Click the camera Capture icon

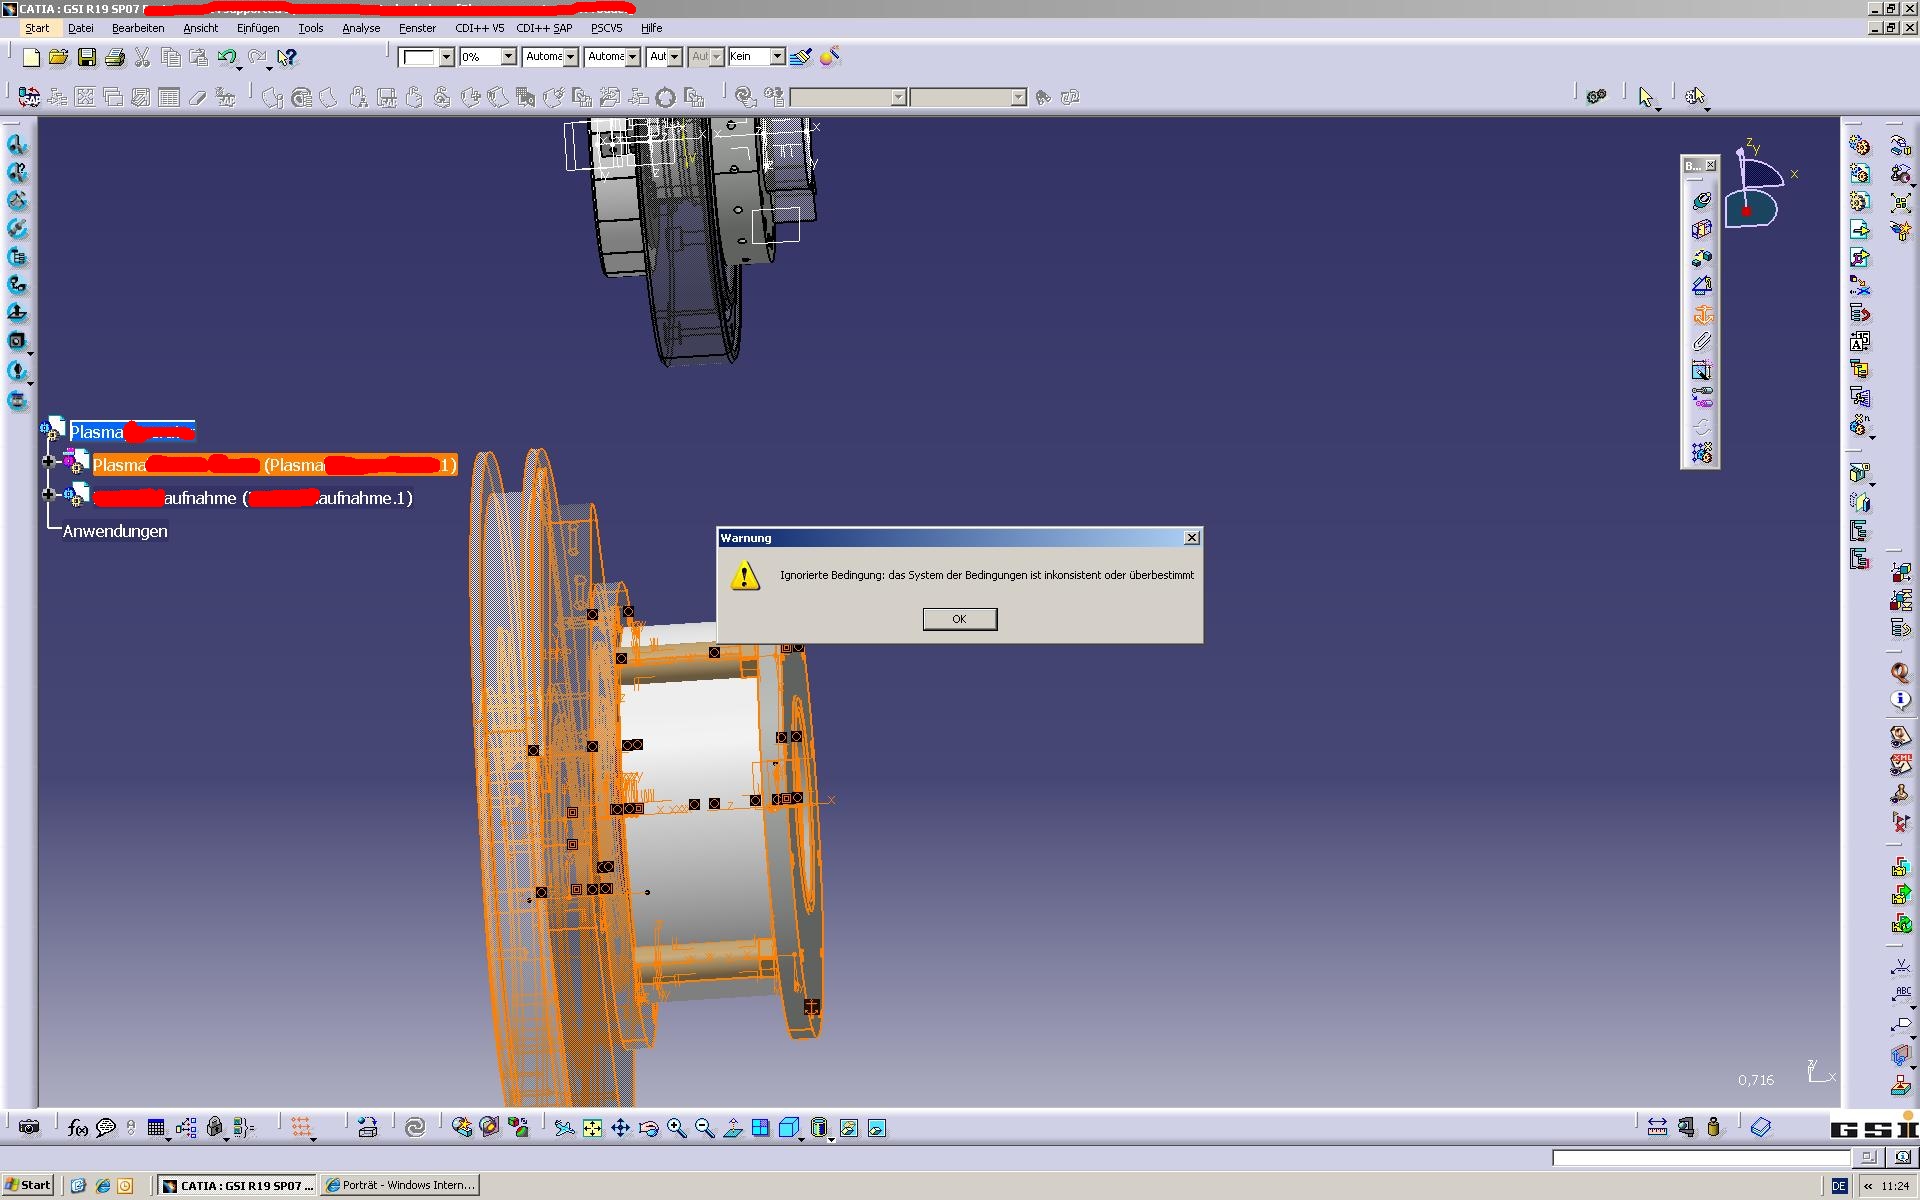29,1128
